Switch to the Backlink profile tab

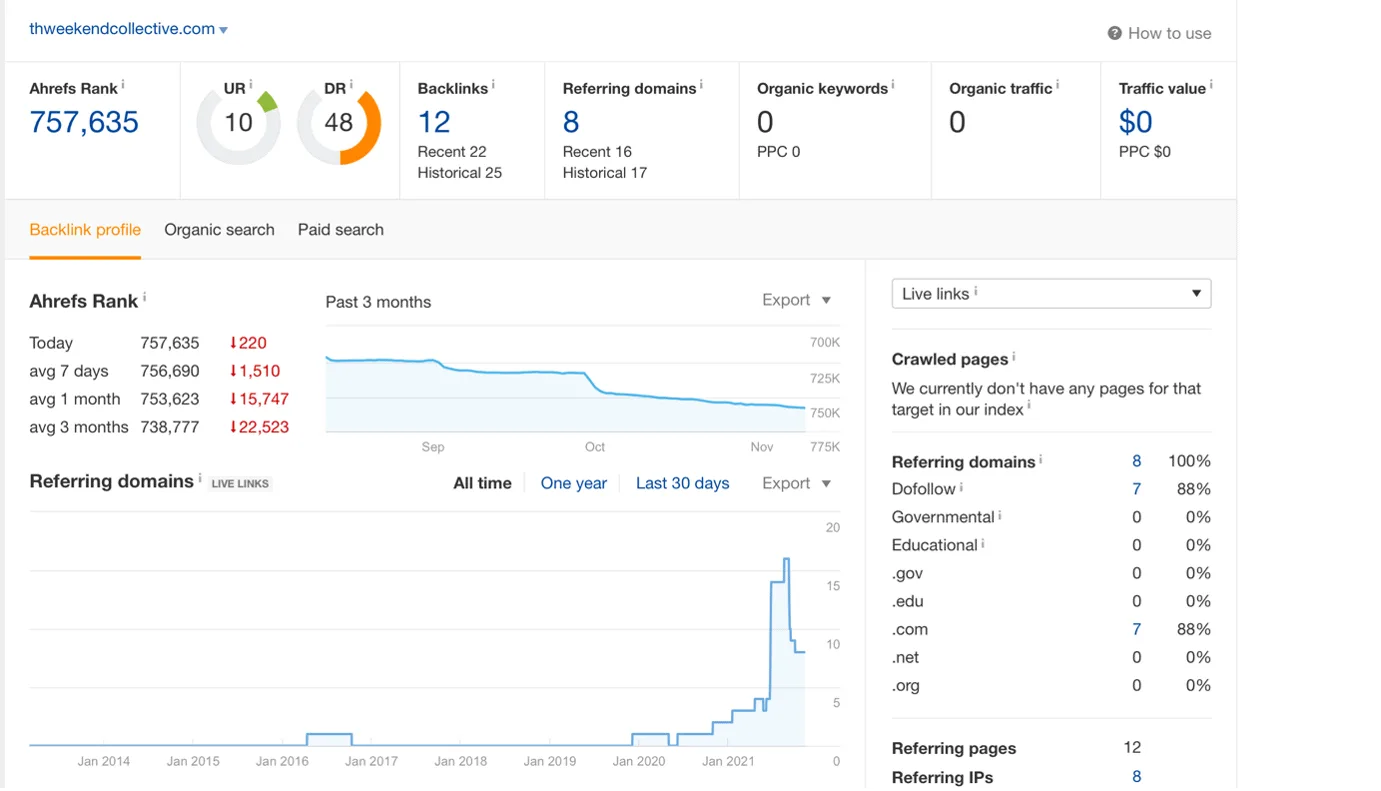(85, 230)
